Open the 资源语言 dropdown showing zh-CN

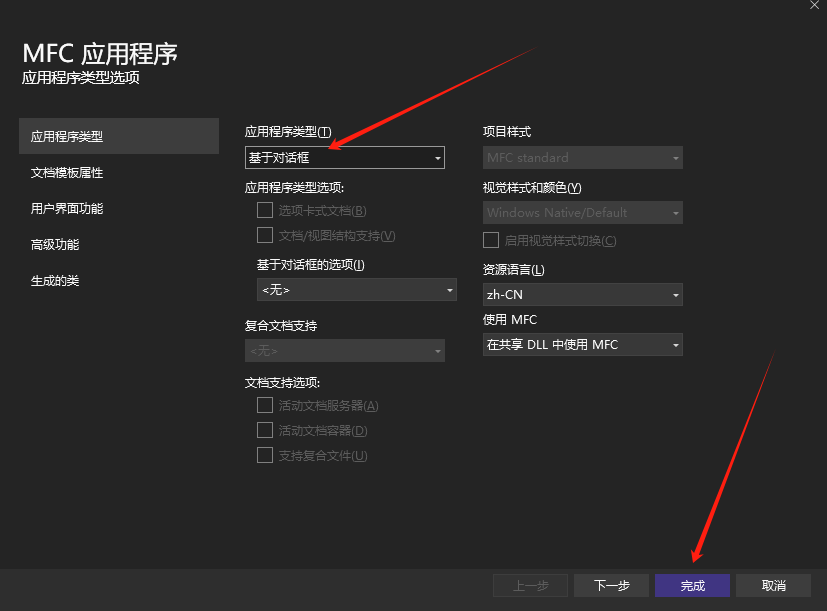pyautogui.click(x=583, y=294)
